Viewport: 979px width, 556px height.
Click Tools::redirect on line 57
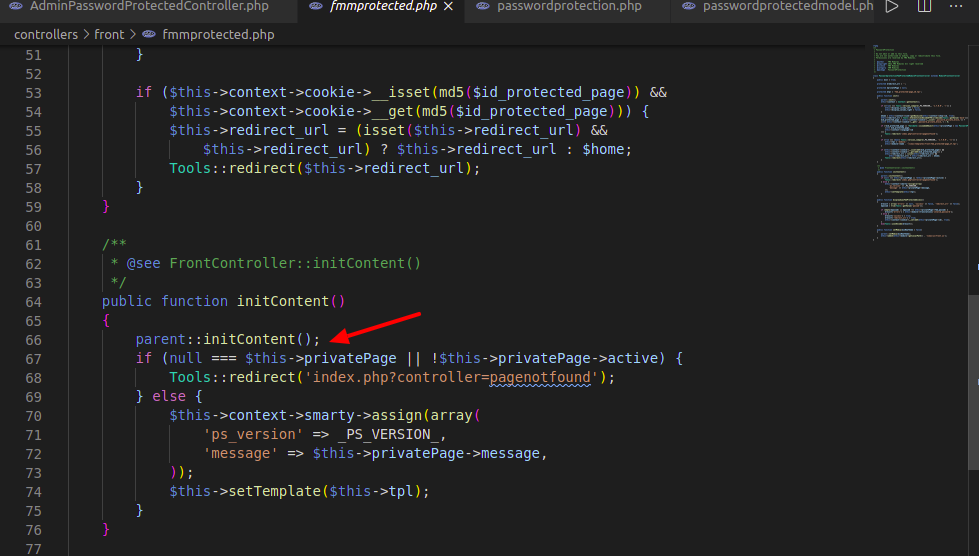(232, 168)
